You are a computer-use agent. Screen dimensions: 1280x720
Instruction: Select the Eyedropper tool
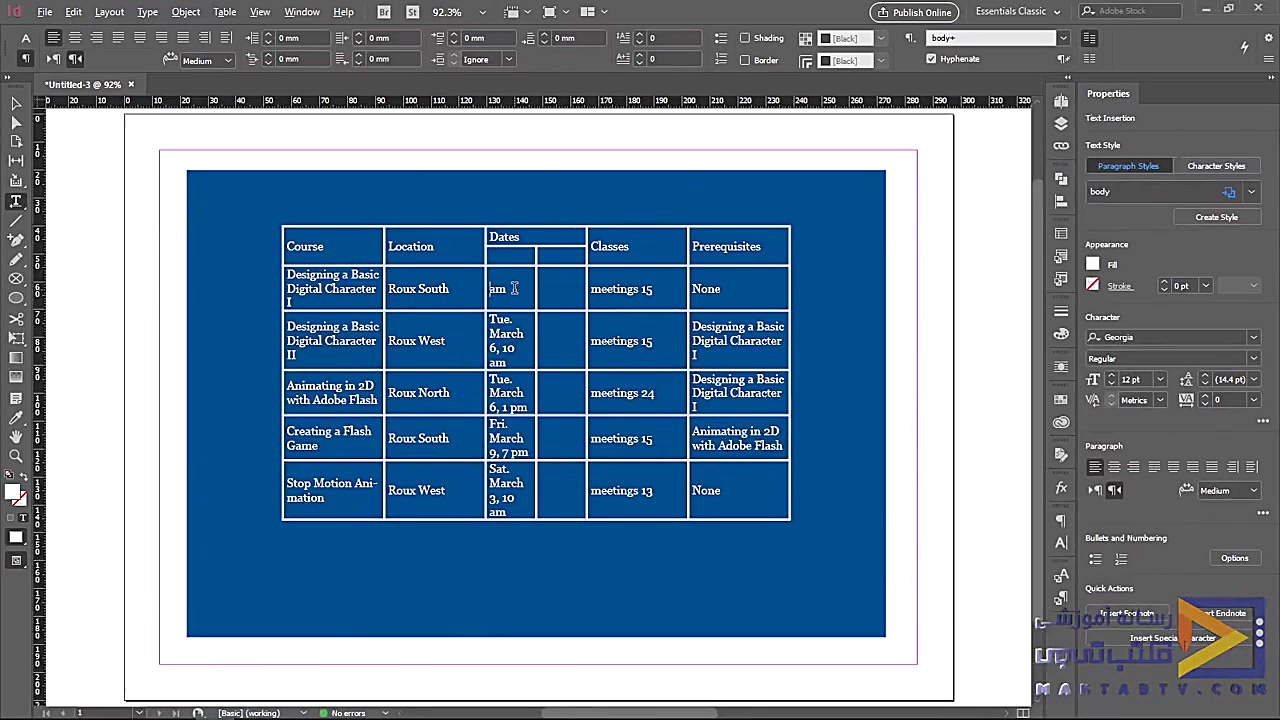16,417
